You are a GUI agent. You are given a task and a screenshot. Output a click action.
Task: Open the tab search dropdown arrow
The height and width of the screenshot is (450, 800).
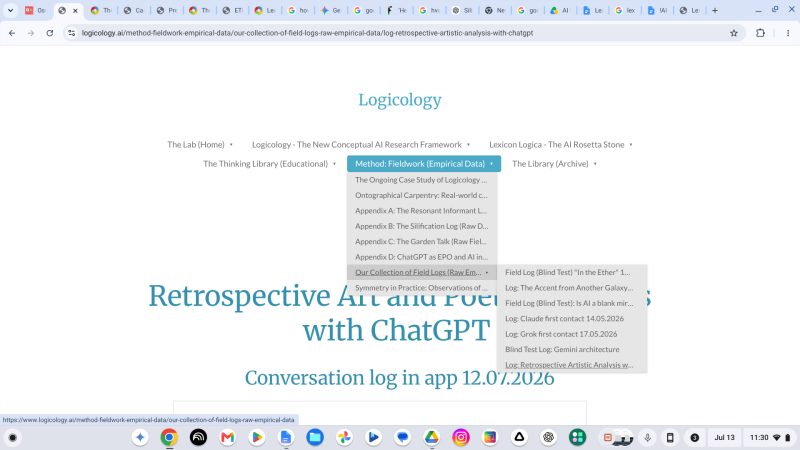tap(10, 10)
